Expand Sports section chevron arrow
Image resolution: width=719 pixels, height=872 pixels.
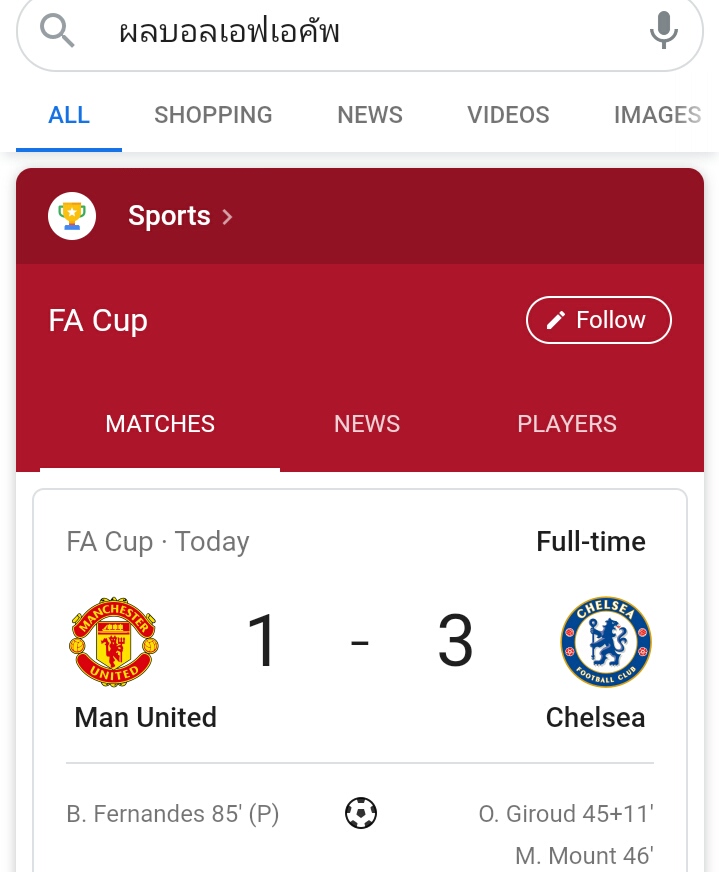coord(227,216)
